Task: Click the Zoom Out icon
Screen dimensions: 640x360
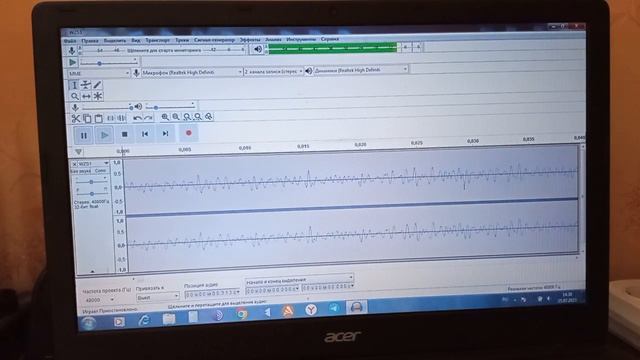Action: (176, 117)
